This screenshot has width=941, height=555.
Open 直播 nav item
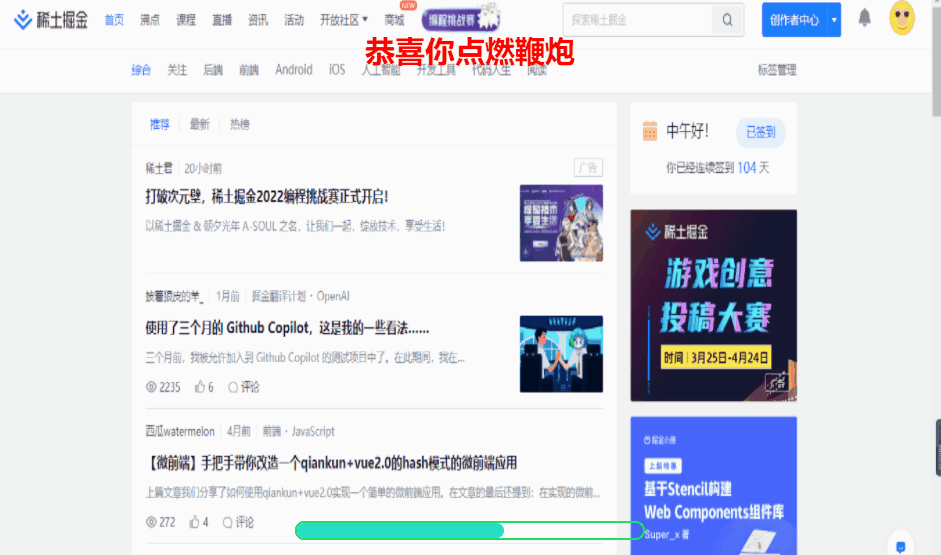click(222, 20)
